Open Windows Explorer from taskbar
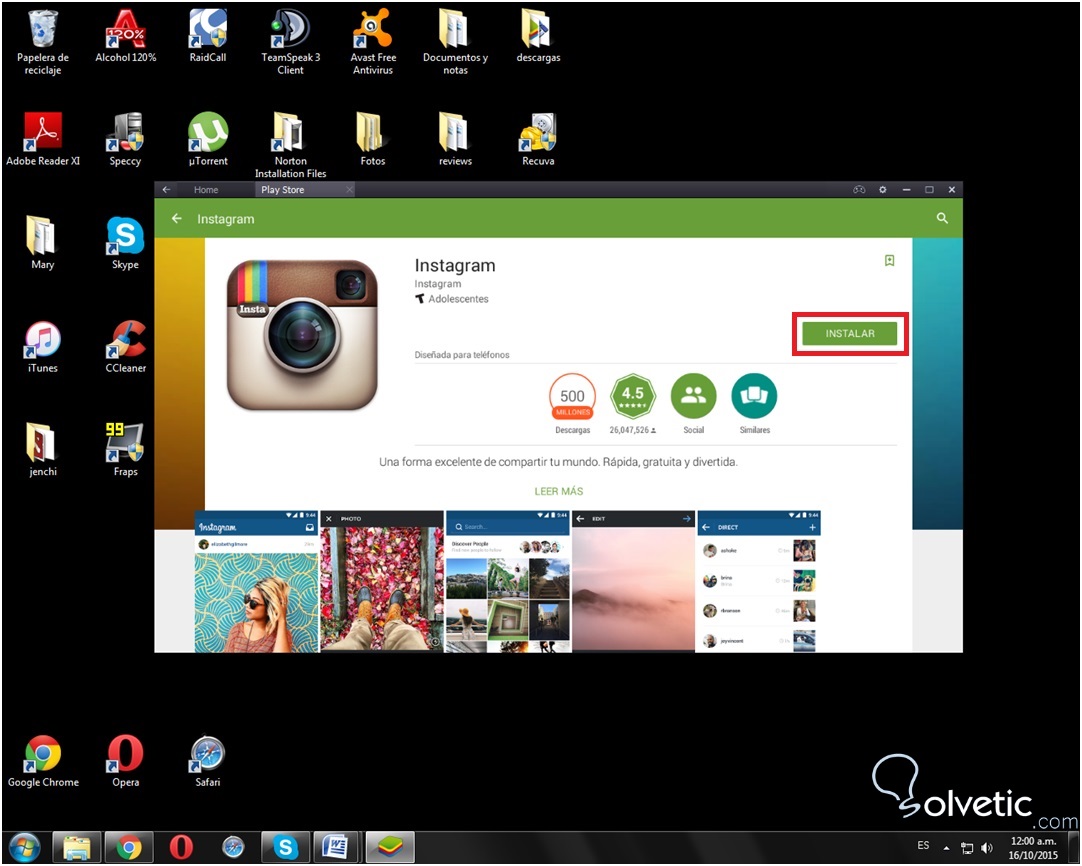Screen dimensions: 1082x866 coord(77,847)
